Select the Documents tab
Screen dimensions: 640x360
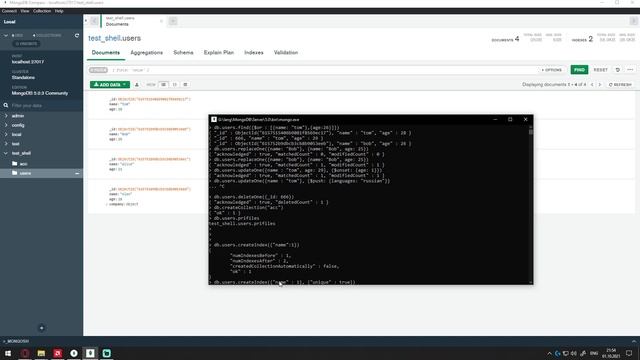[x=106, y=53]
